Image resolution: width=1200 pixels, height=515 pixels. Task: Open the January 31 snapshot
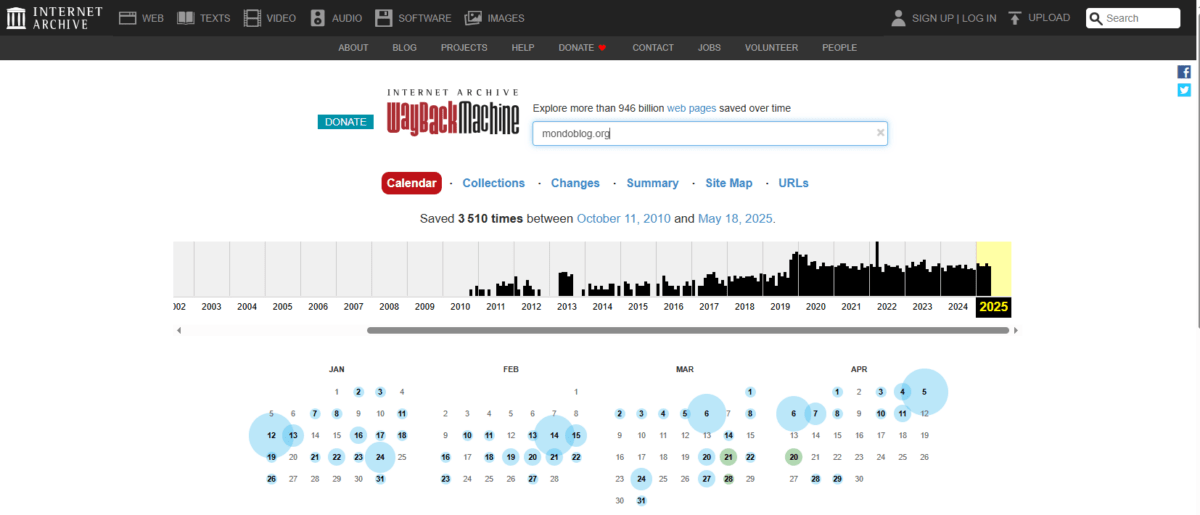(380, 479)
